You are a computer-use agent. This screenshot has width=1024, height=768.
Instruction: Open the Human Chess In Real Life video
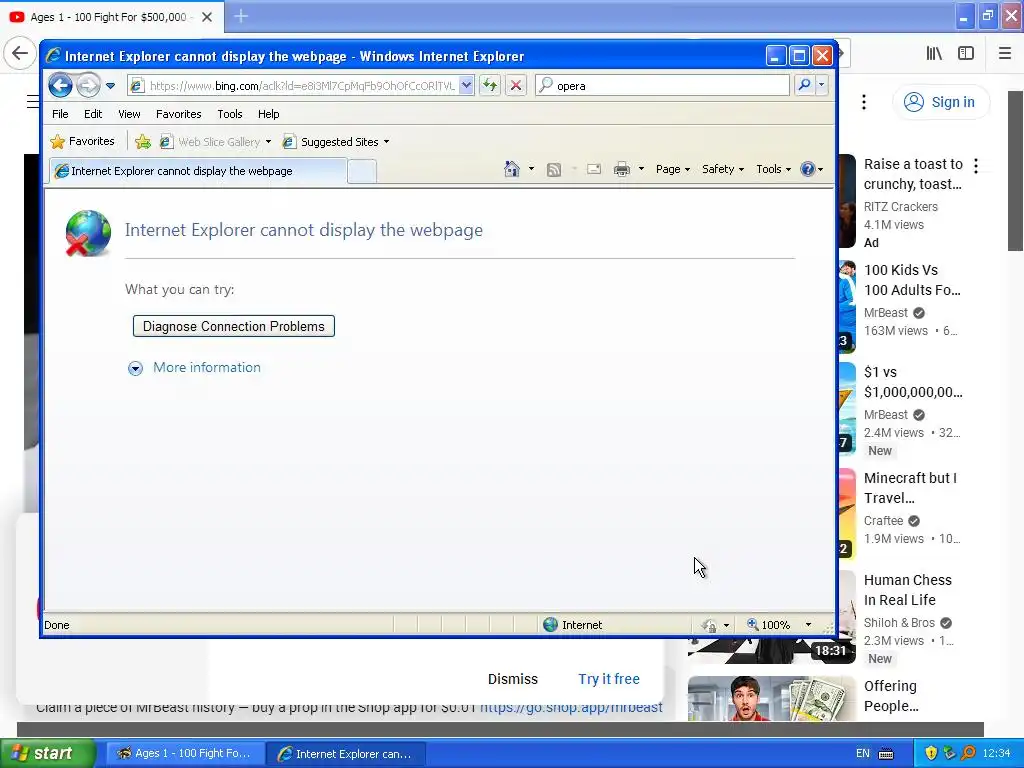(x=908, y=590)
